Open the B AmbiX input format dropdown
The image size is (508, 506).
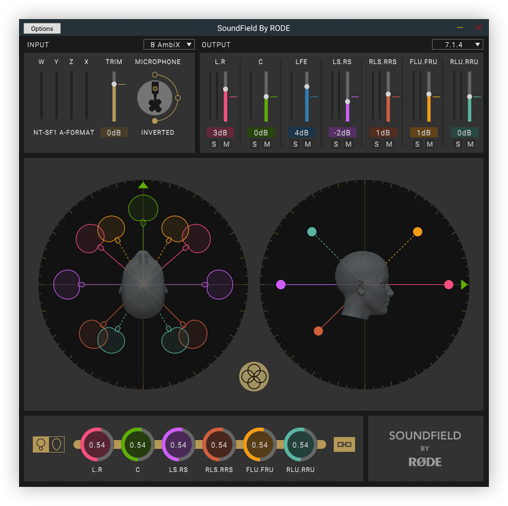click(169, 45)
